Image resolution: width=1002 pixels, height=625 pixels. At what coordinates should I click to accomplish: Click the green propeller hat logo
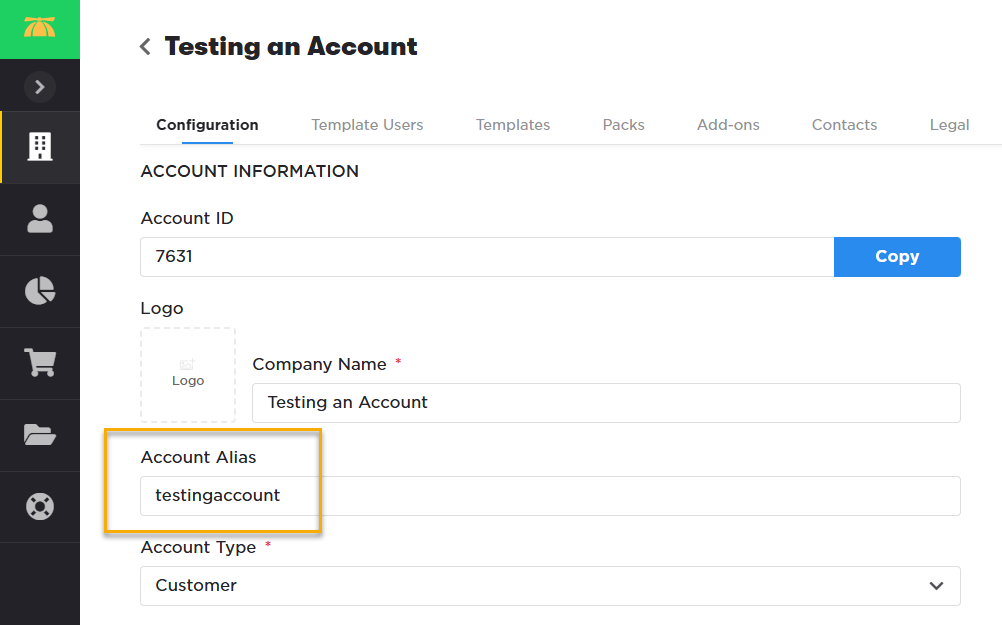39,28
